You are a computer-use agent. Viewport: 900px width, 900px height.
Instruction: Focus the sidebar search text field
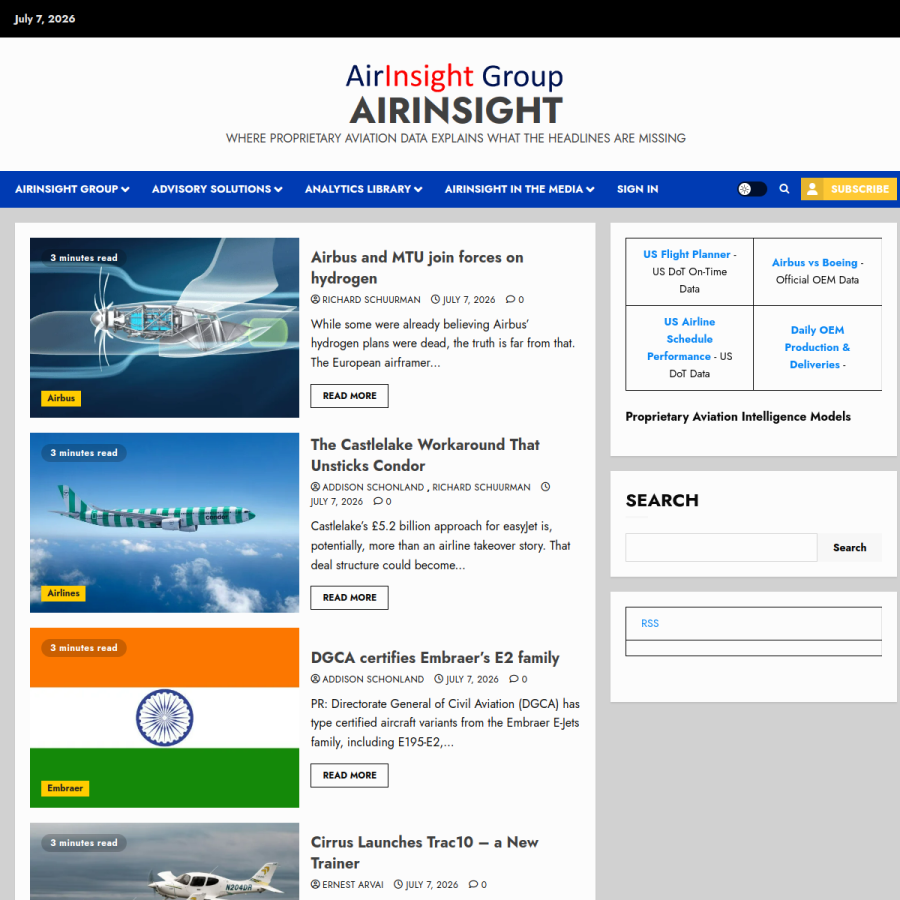click(x=721, y=548)
